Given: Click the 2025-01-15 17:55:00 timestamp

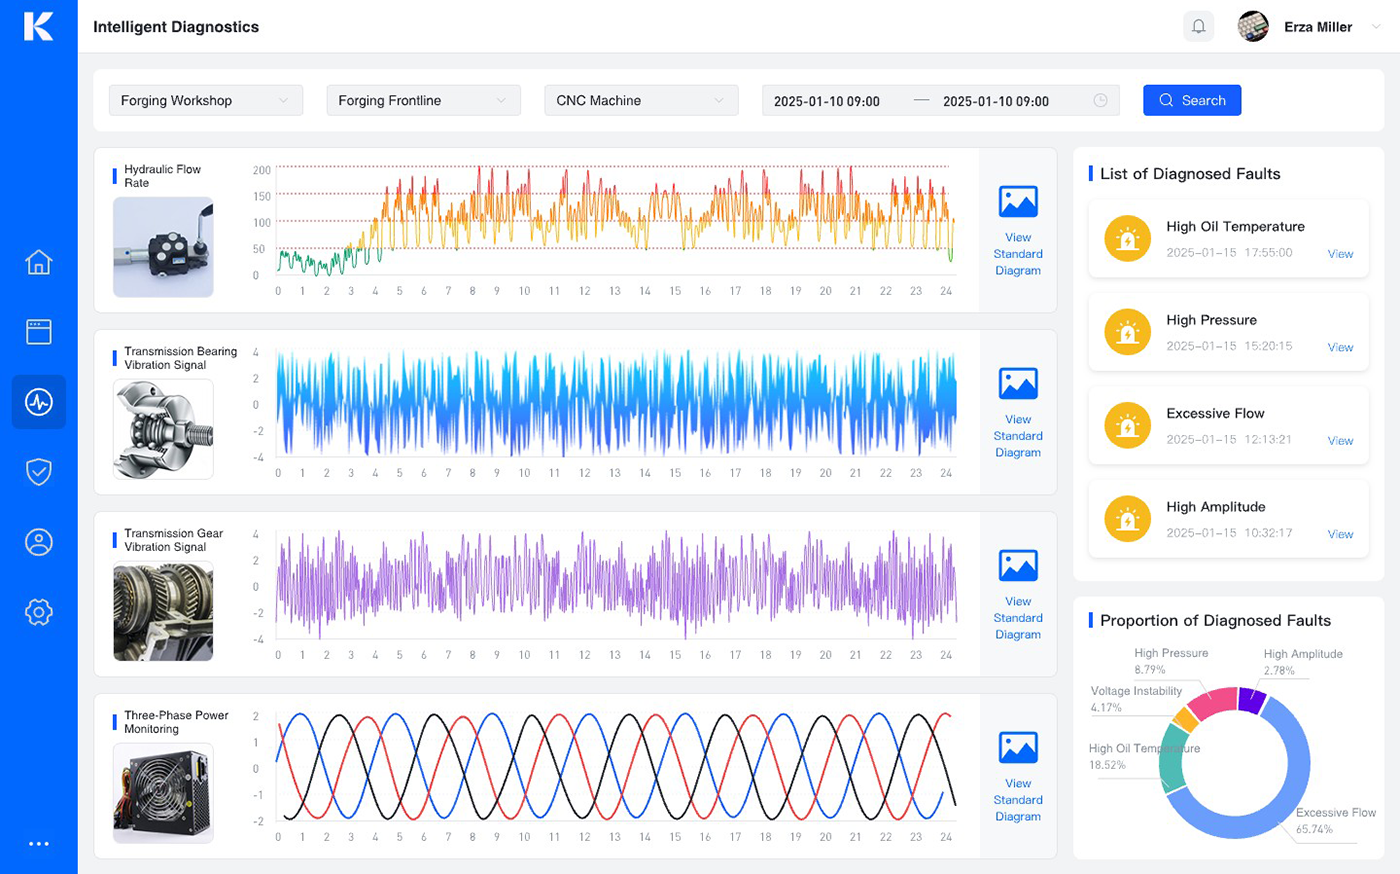Looking at the screenshot, I should tap(1229, 253).
